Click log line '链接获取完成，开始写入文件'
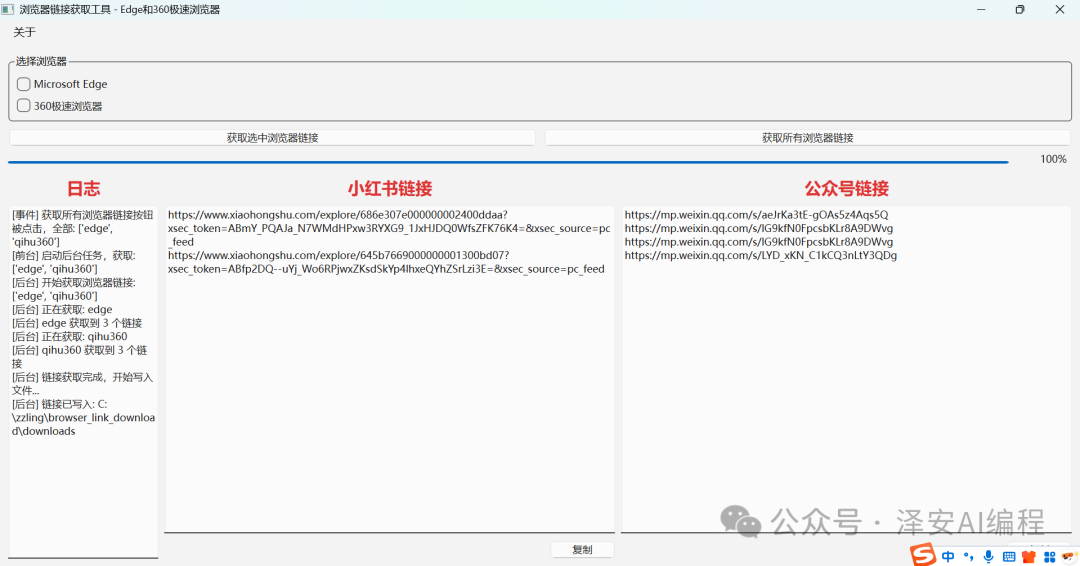The image size is (1080, 566). (x=82, y=384)
